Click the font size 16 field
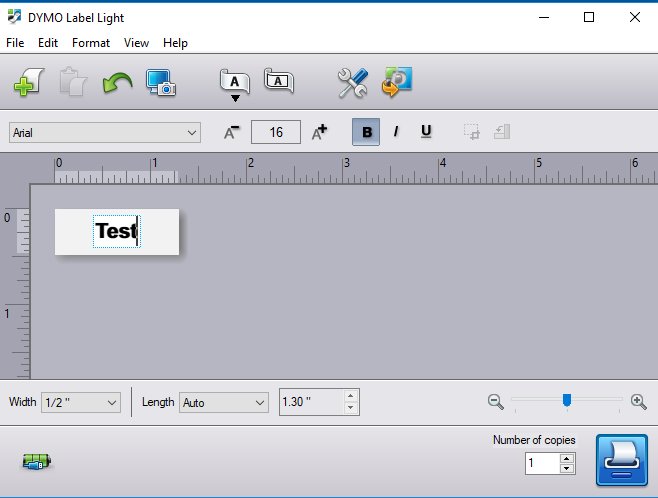The image size is (658, 498). tap(276, 132)
